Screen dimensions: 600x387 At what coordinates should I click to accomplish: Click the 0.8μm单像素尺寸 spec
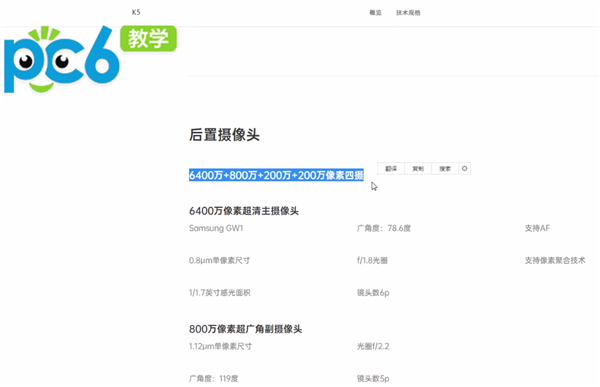coord(219,260)
